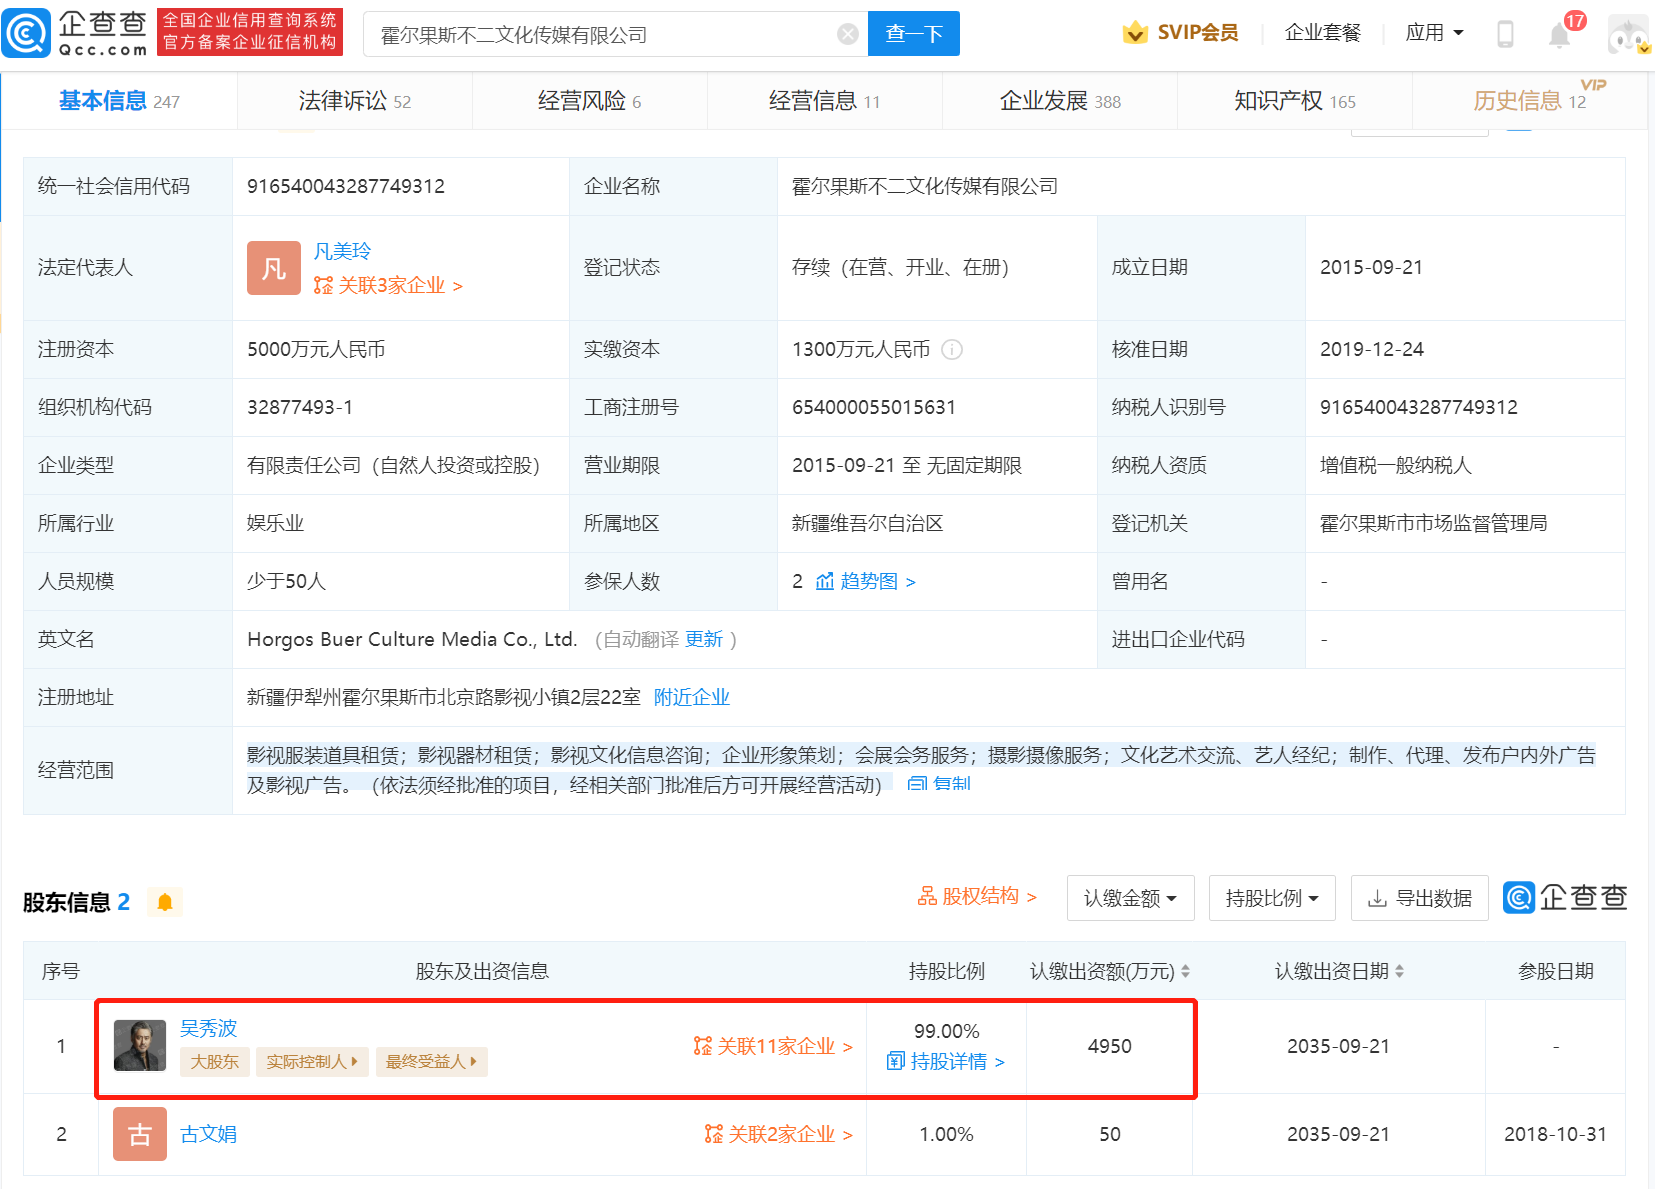Open the 认缴金额 filter dropdown
Viewport: 1655px width, 1189px height.
[1130, 898]
